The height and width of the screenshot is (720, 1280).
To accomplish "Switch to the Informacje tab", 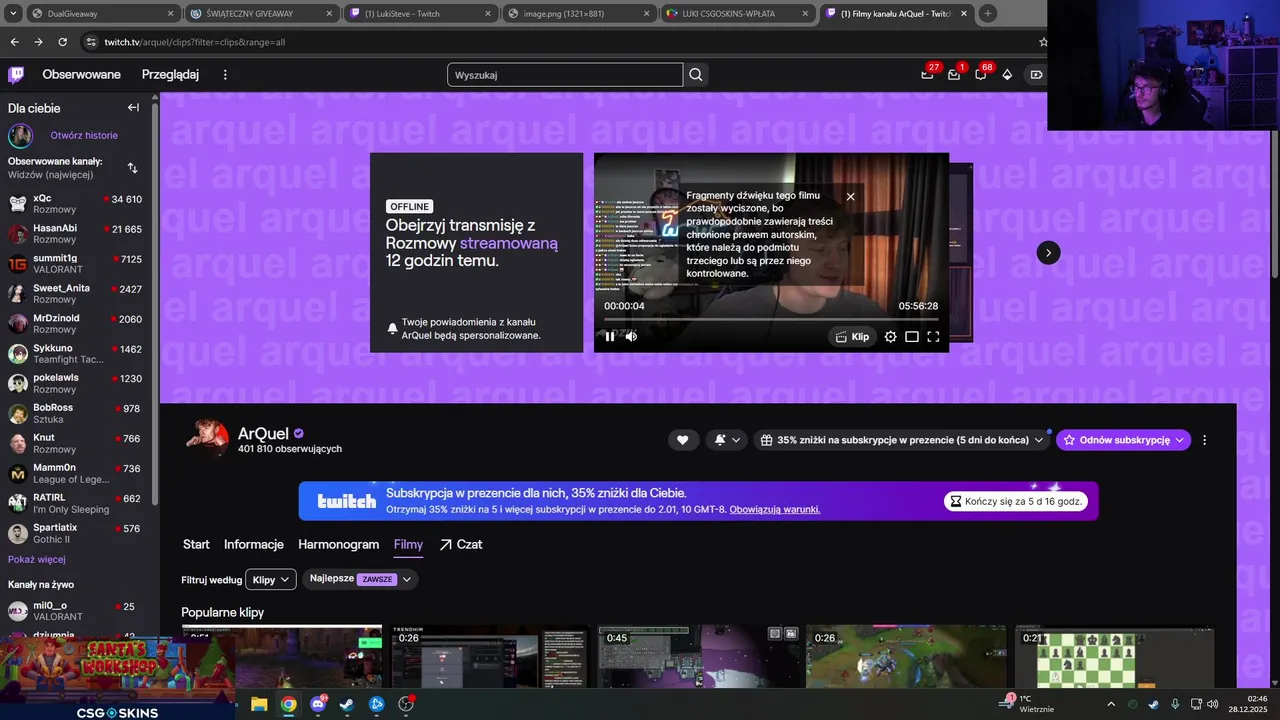I will coord(254,545).
